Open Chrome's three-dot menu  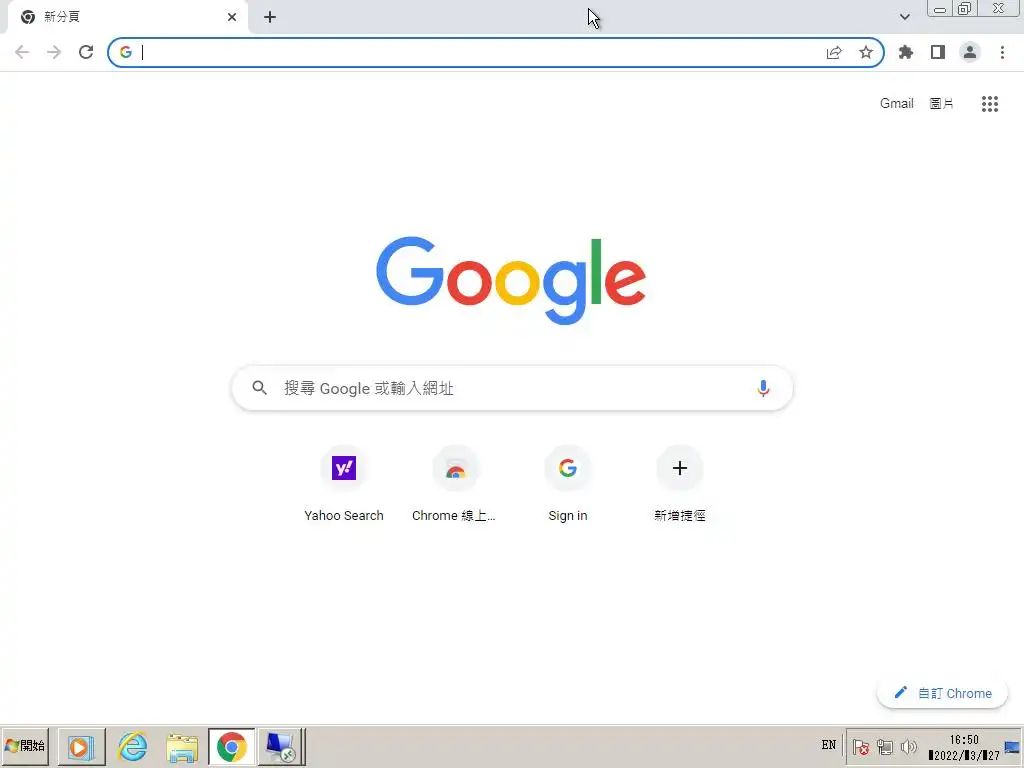click(x=1002, y=52)
